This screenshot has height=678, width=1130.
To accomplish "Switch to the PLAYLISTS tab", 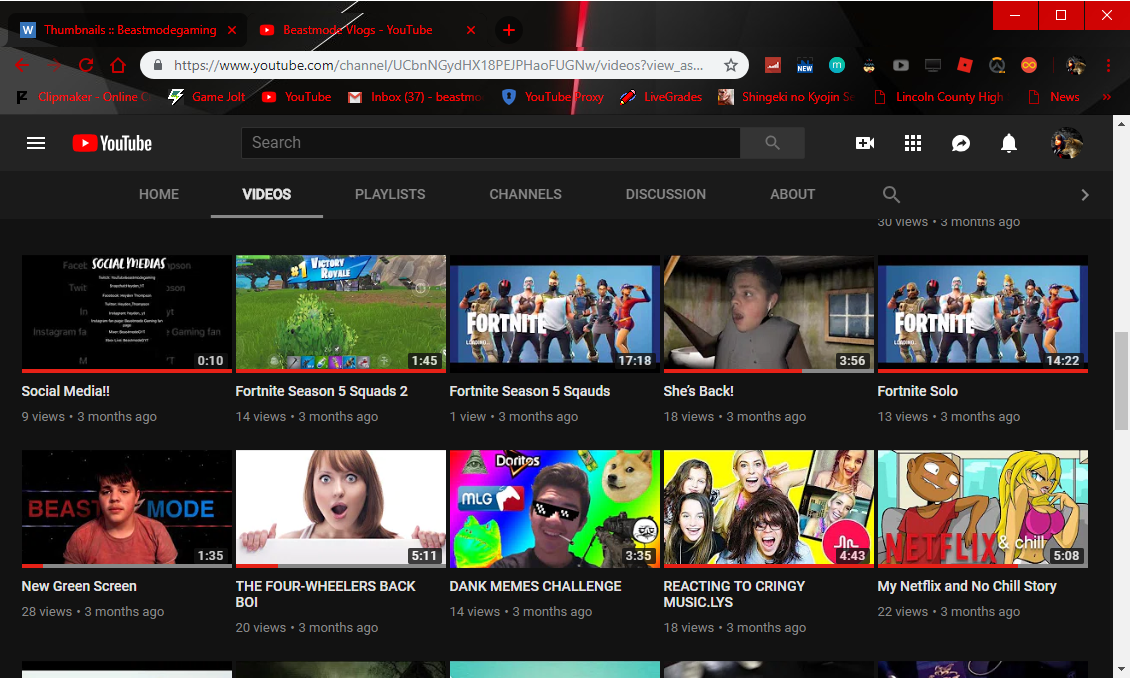I will (390, 195).
